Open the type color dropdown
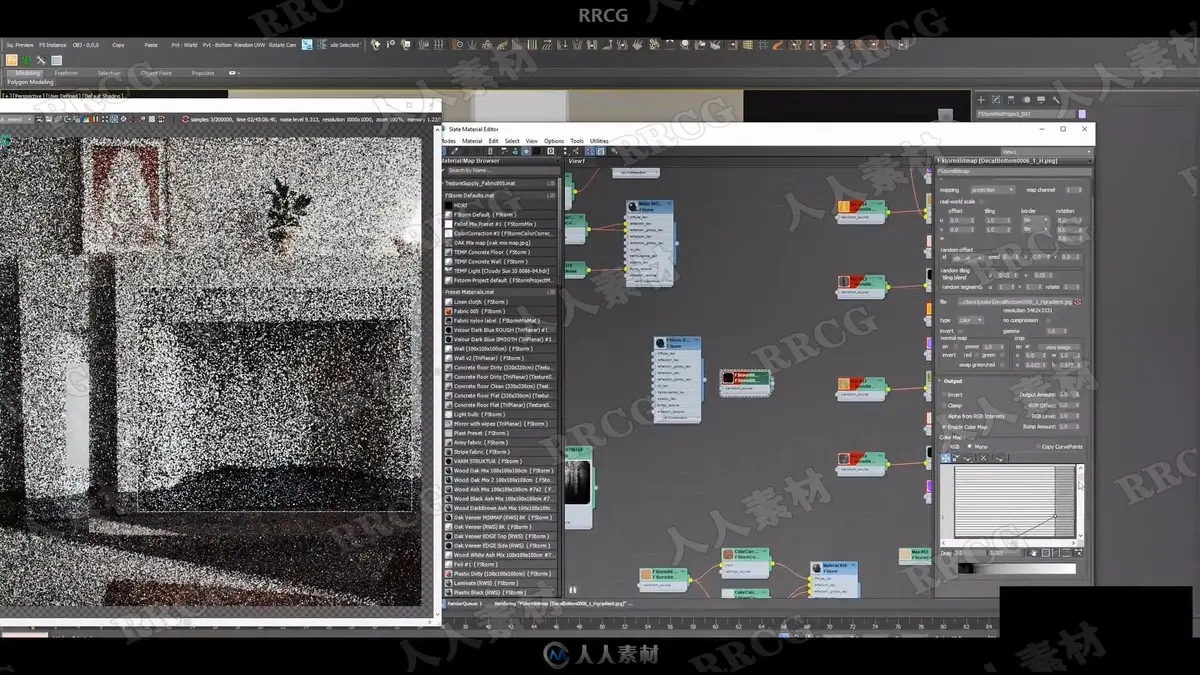The height and width of the screenshot is (675, 1200). click(x=970, y=320)
